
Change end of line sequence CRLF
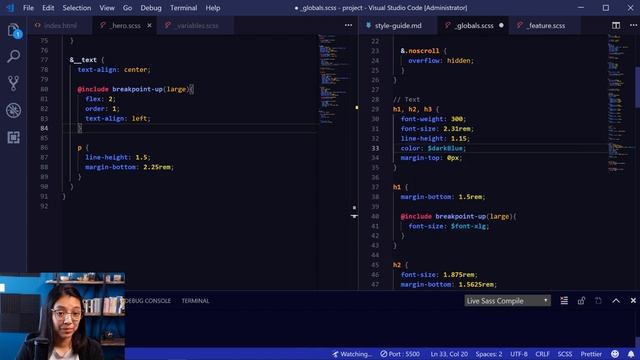(542, 354)
